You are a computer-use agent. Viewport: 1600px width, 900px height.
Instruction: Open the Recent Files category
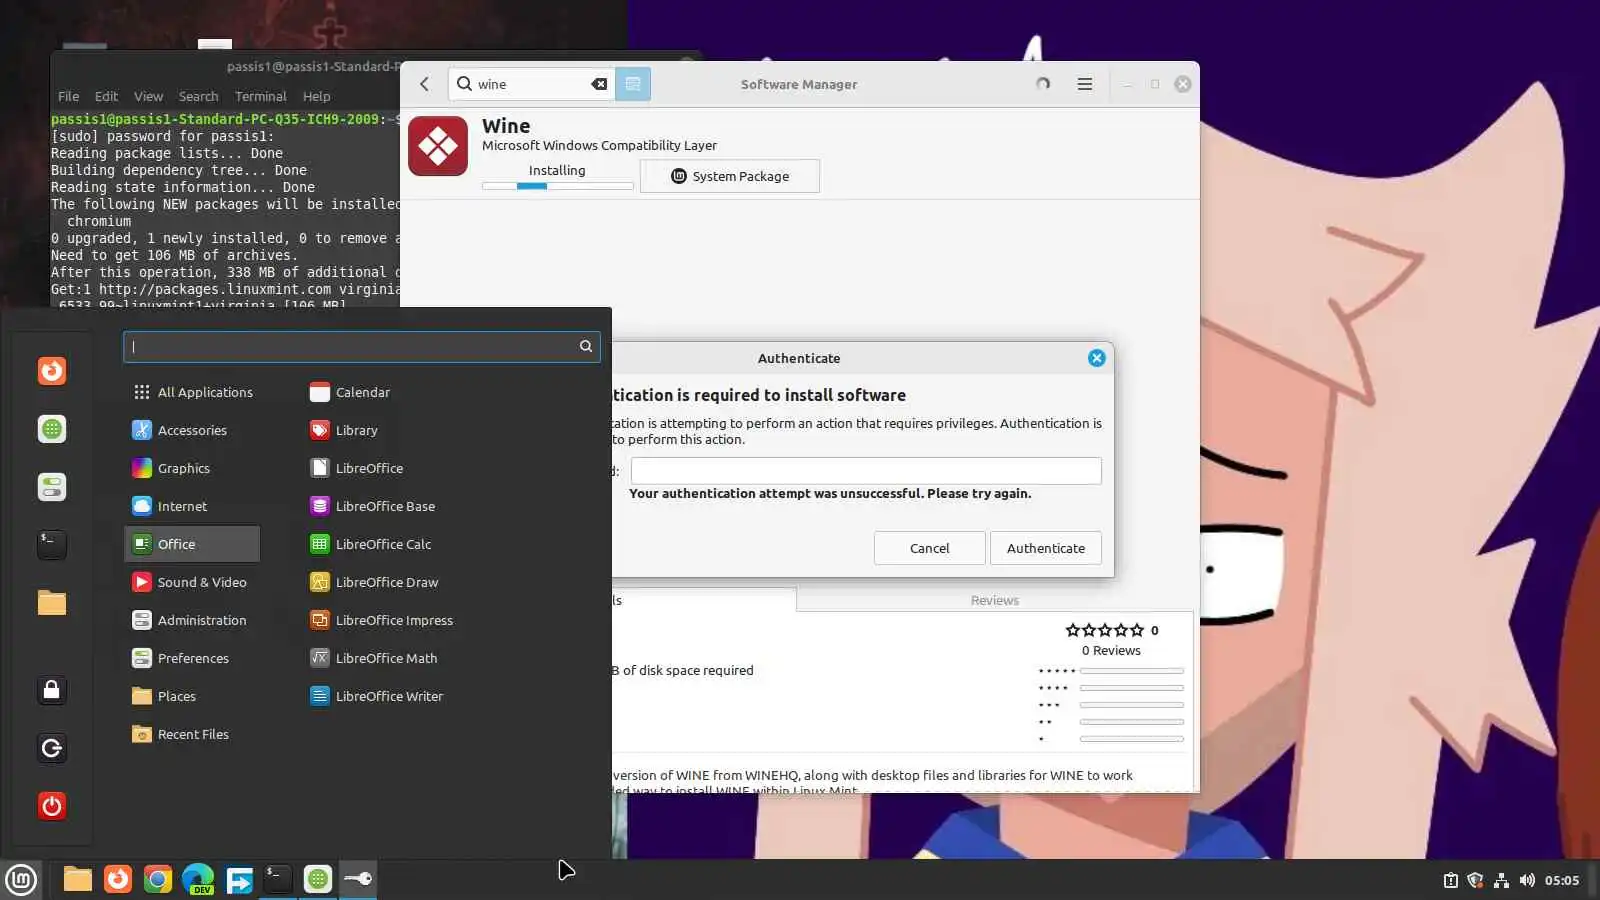point(192,734)
